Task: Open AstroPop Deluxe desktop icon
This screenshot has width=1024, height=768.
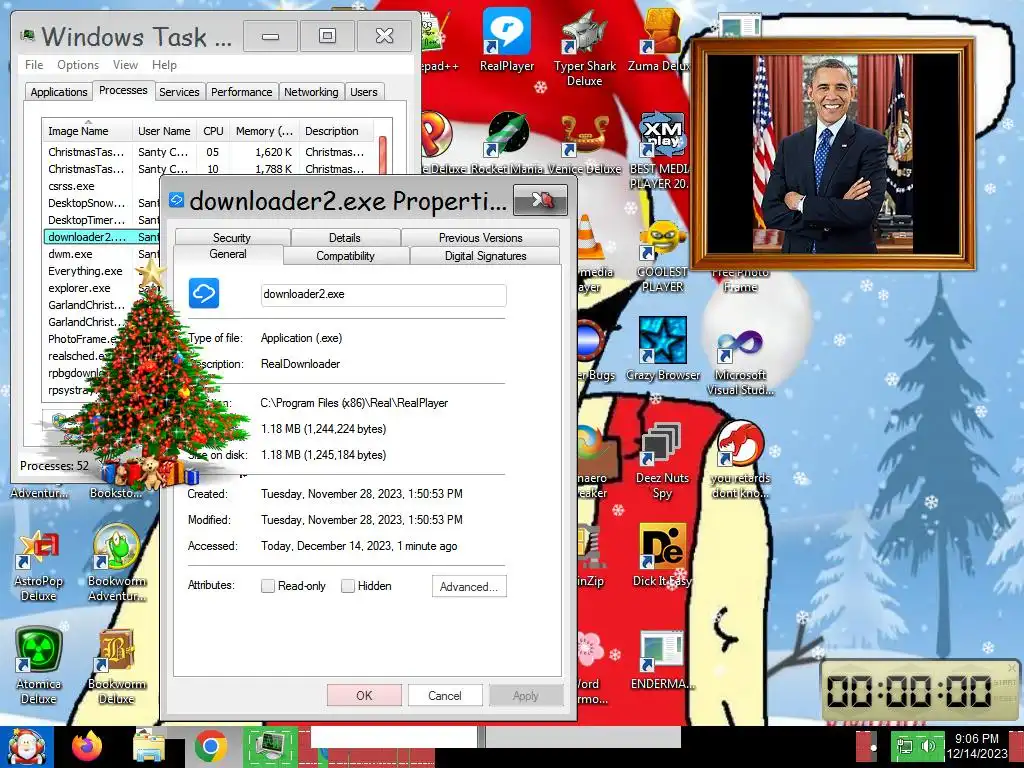Action: point(39,566)
